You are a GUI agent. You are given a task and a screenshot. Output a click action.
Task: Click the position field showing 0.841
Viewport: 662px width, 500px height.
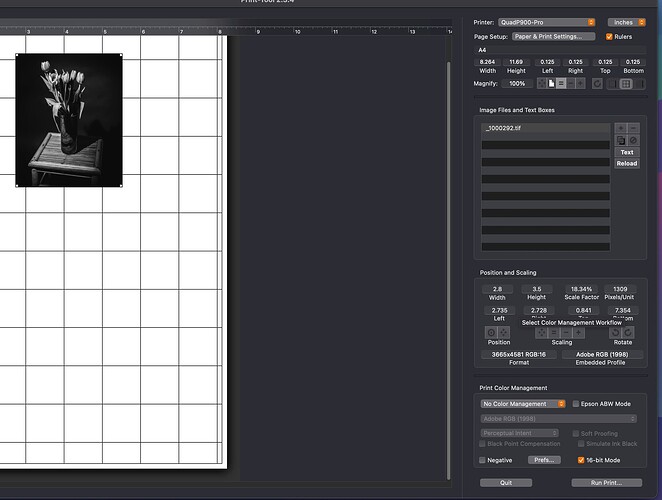tap(583, 310)
